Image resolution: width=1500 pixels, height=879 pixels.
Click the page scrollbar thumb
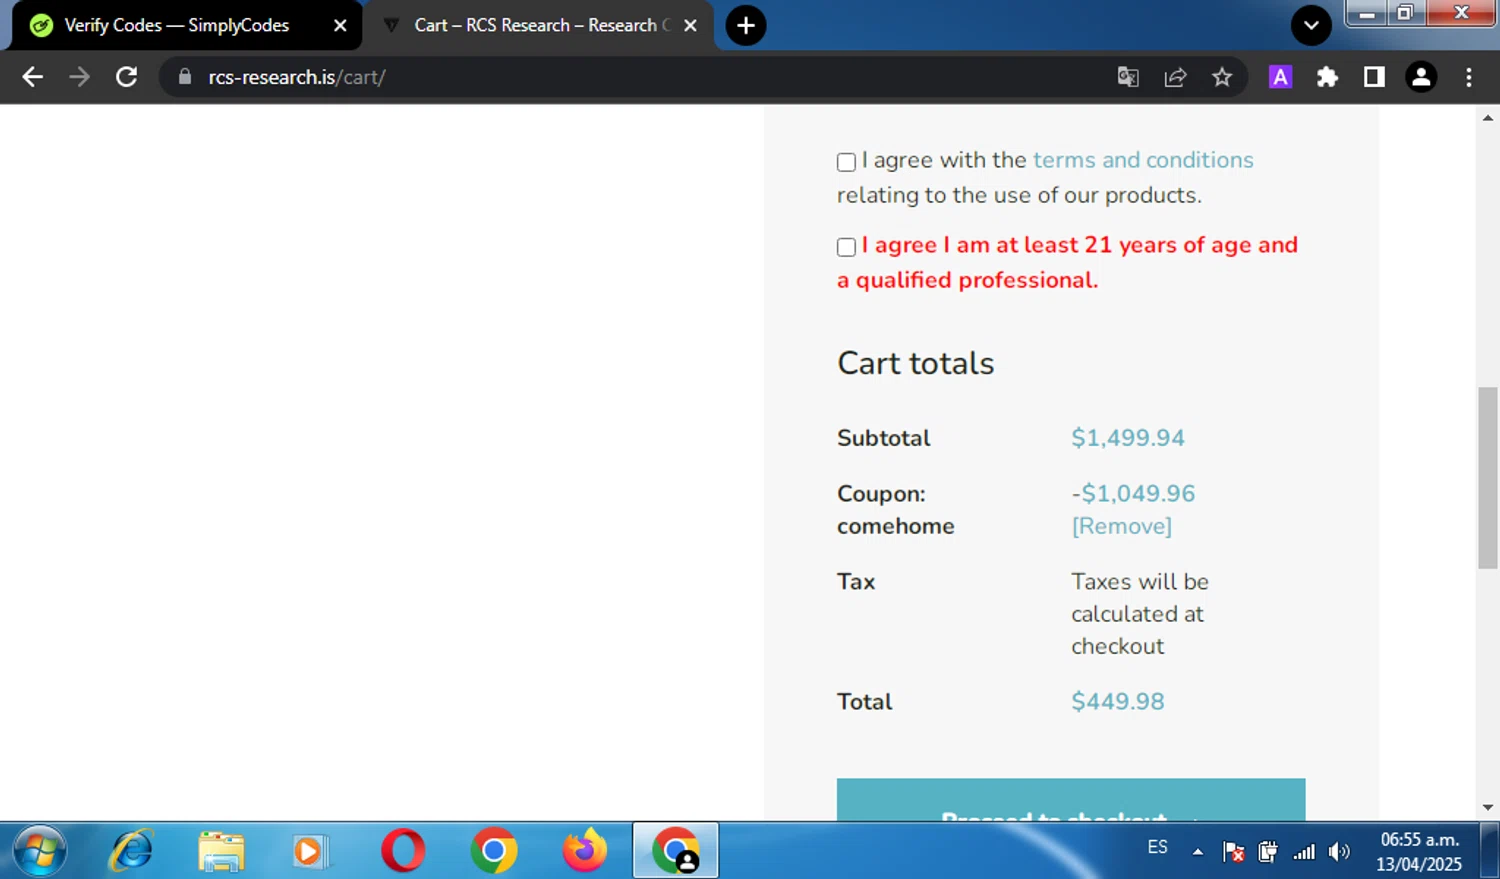[1488, 478]
